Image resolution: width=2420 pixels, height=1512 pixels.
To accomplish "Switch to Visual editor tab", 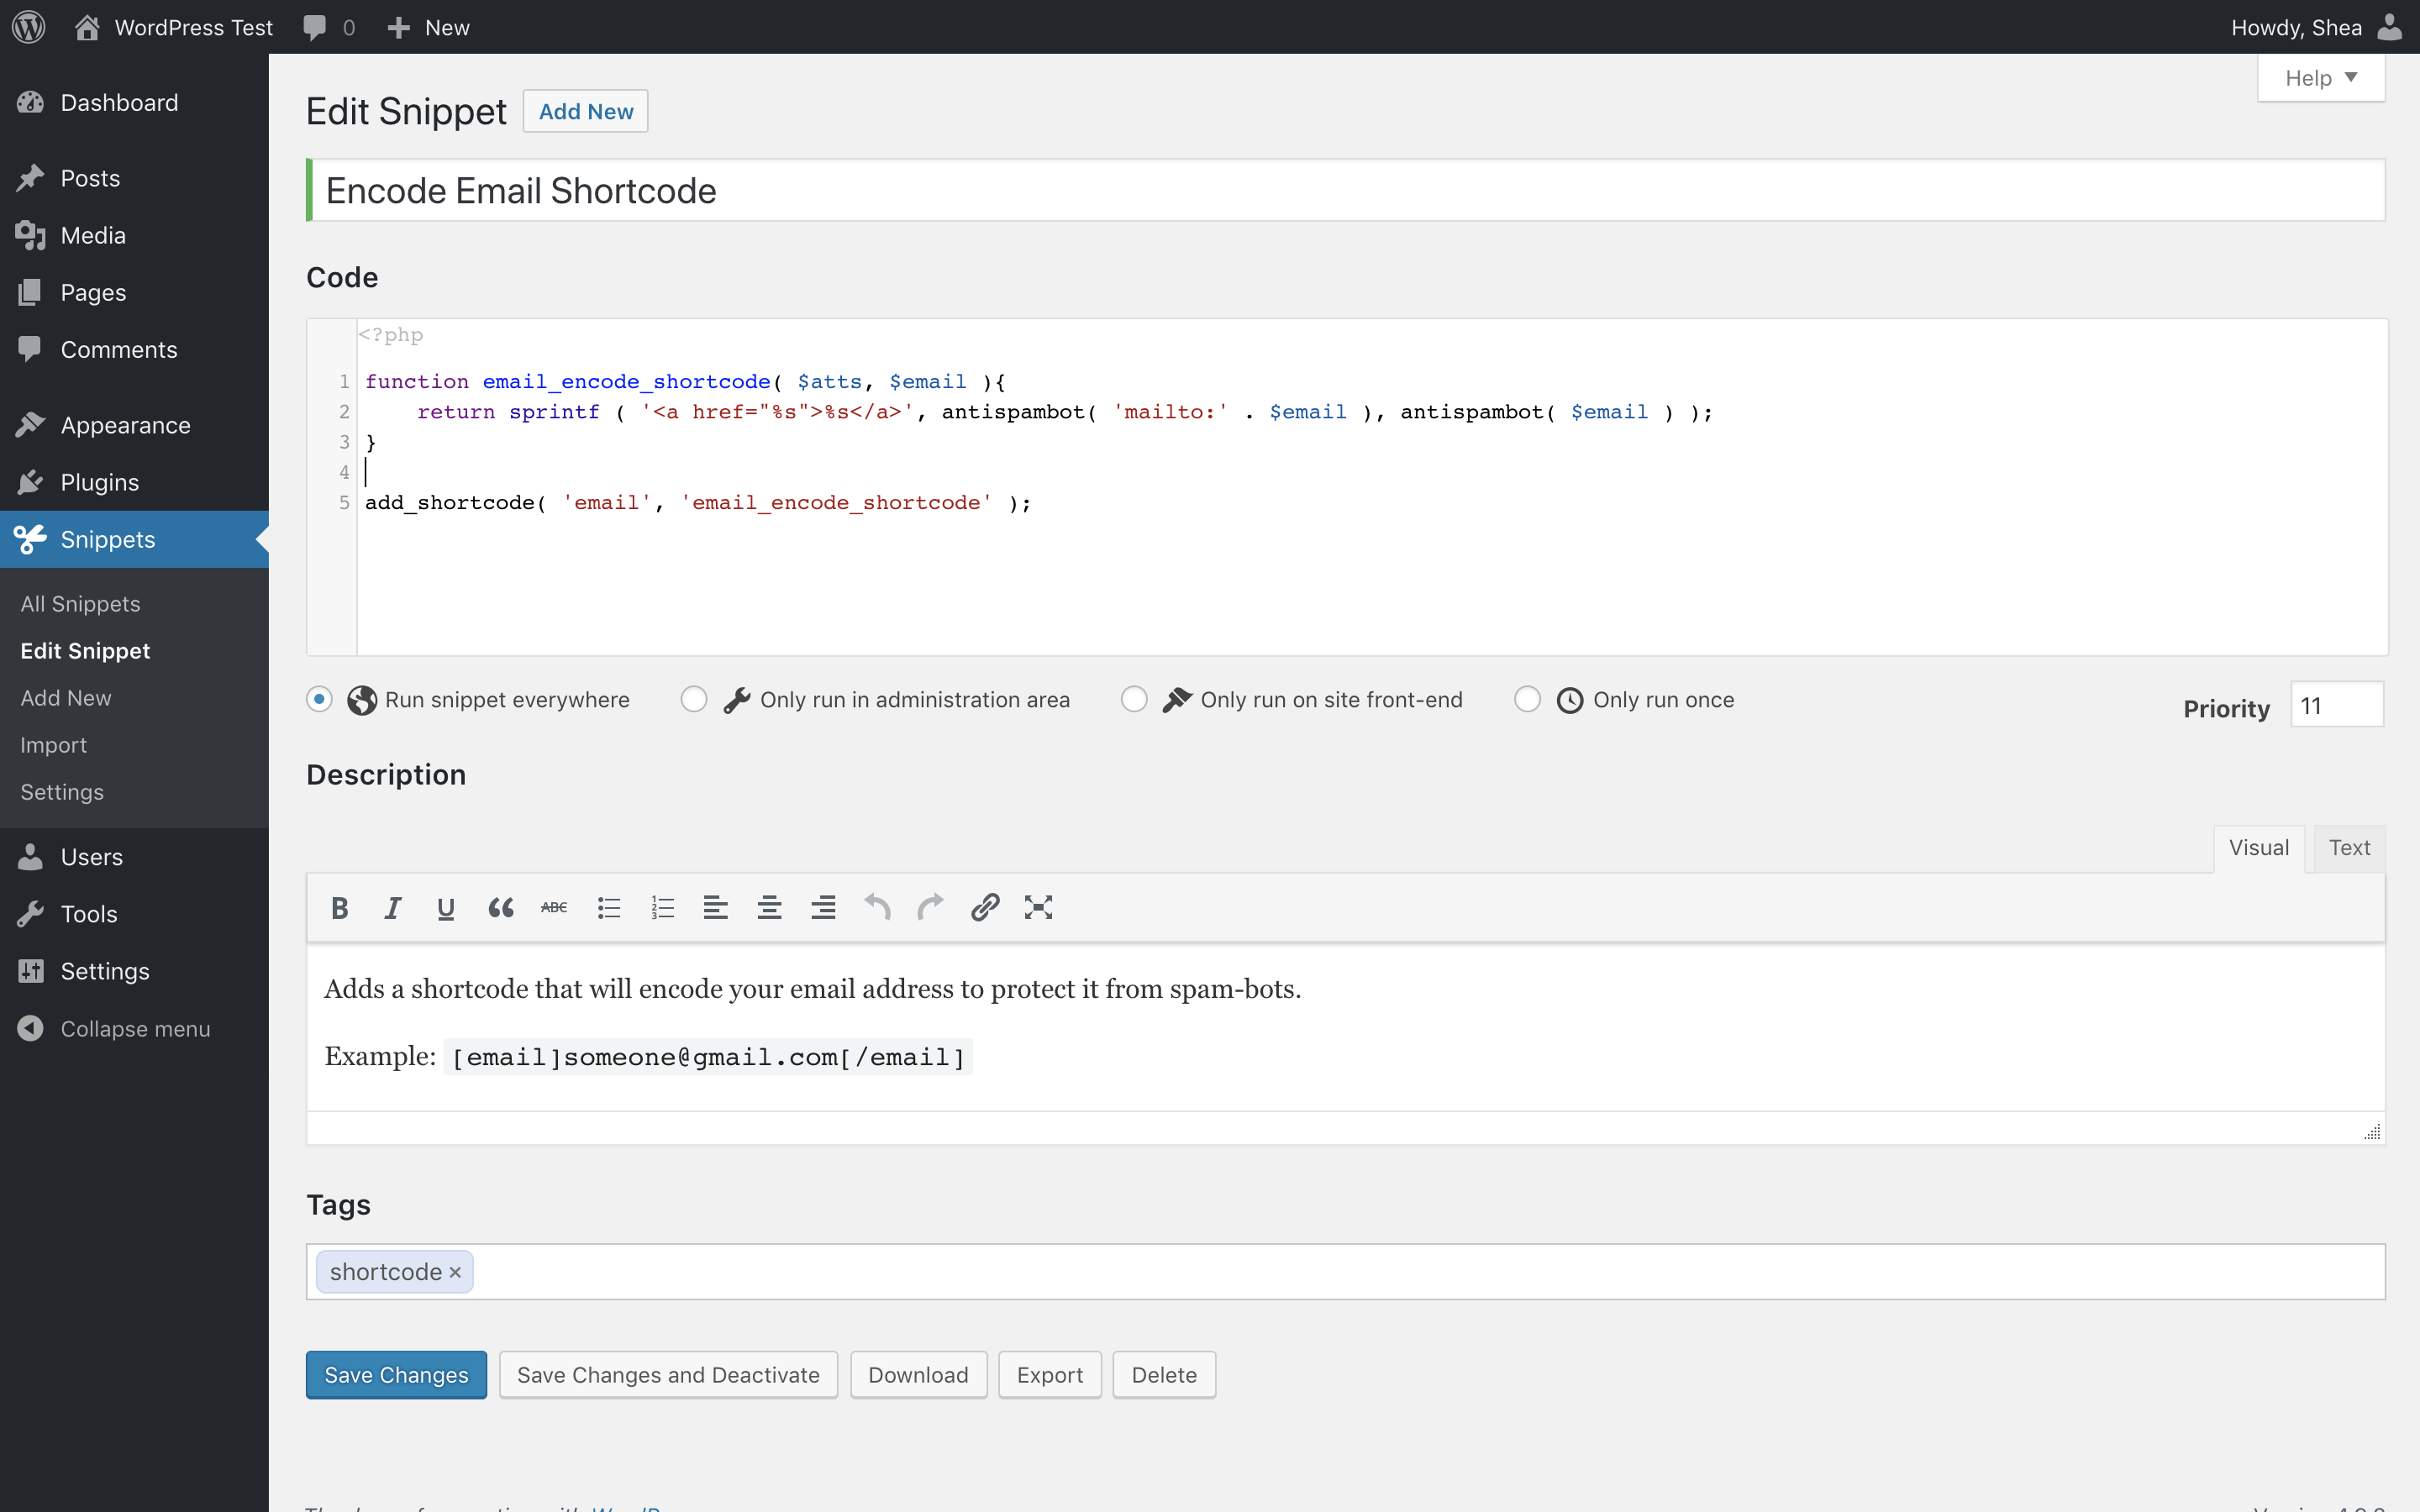I will click(x=2260, y=848).
